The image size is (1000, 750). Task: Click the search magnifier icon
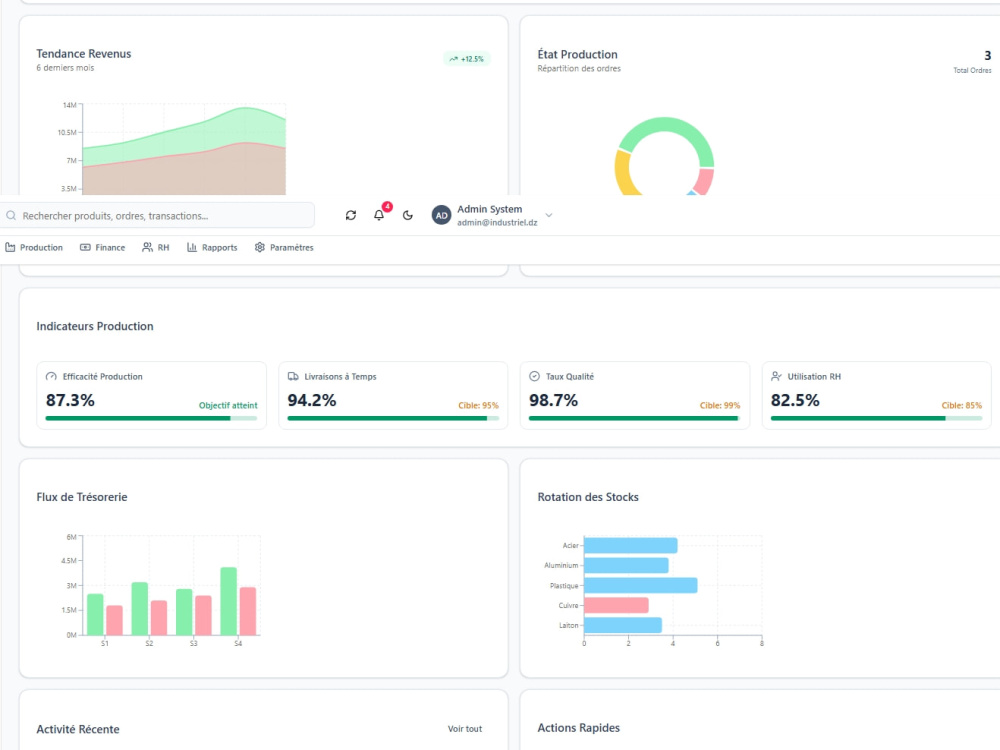tap(11, 216)
